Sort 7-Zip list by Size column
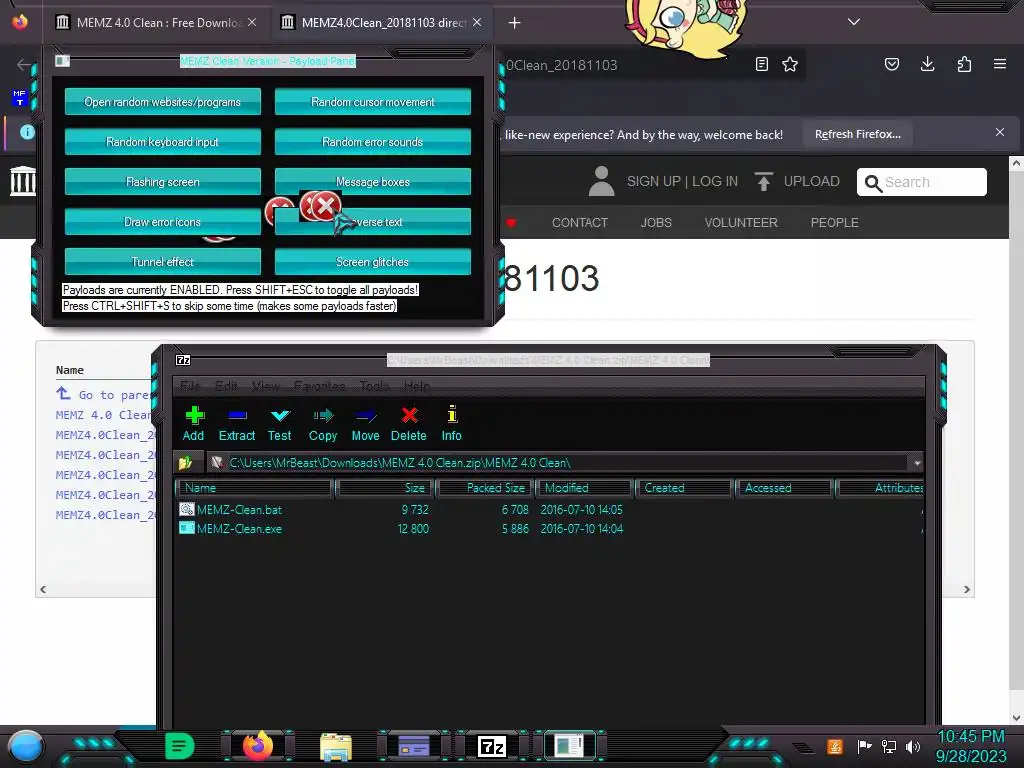The height and width of the screenshot is (768, 1024). pos(385,488)
